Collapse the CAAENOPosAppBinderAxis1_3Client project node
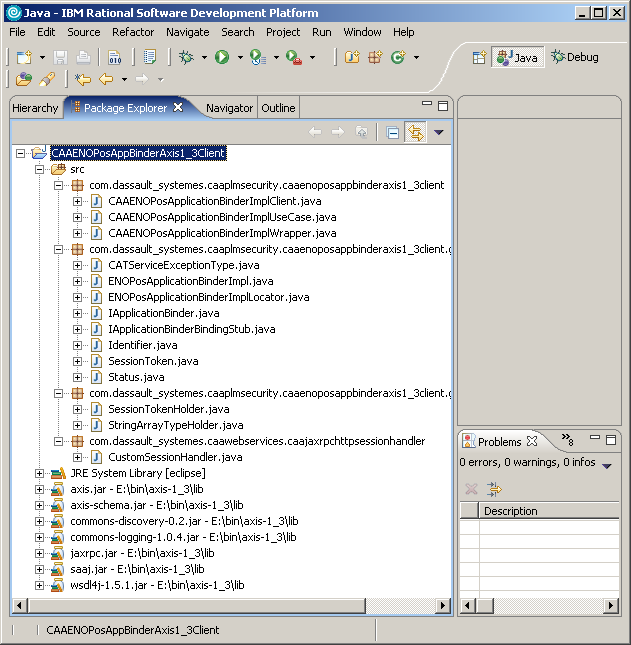The image size is (631, 645). pyautogui.click(x=20, y=153)
